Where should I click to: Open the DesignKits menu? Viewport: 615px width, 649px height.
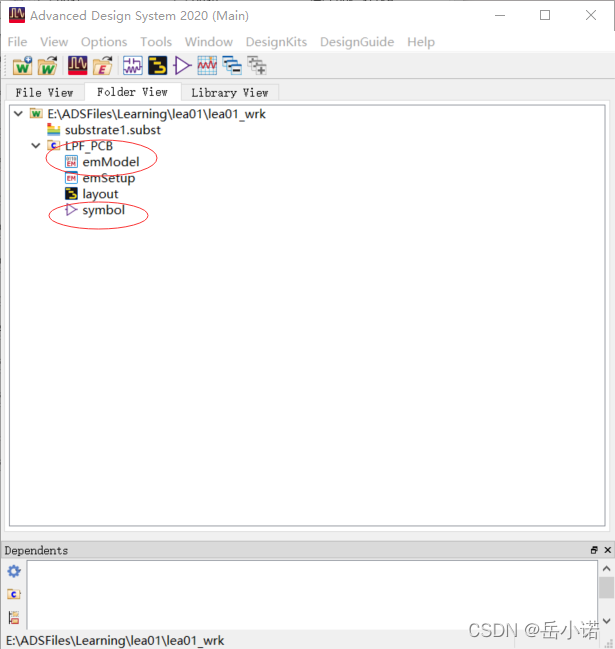click(x=276, y=42)
